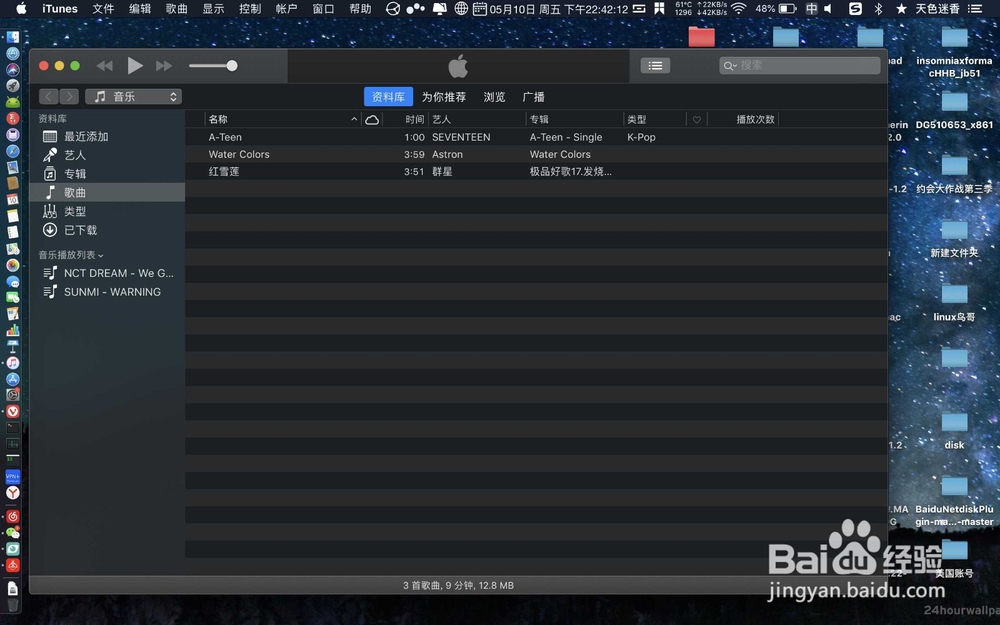Click the heart (loved) column header
The image size is (1000, 625).
697,119
